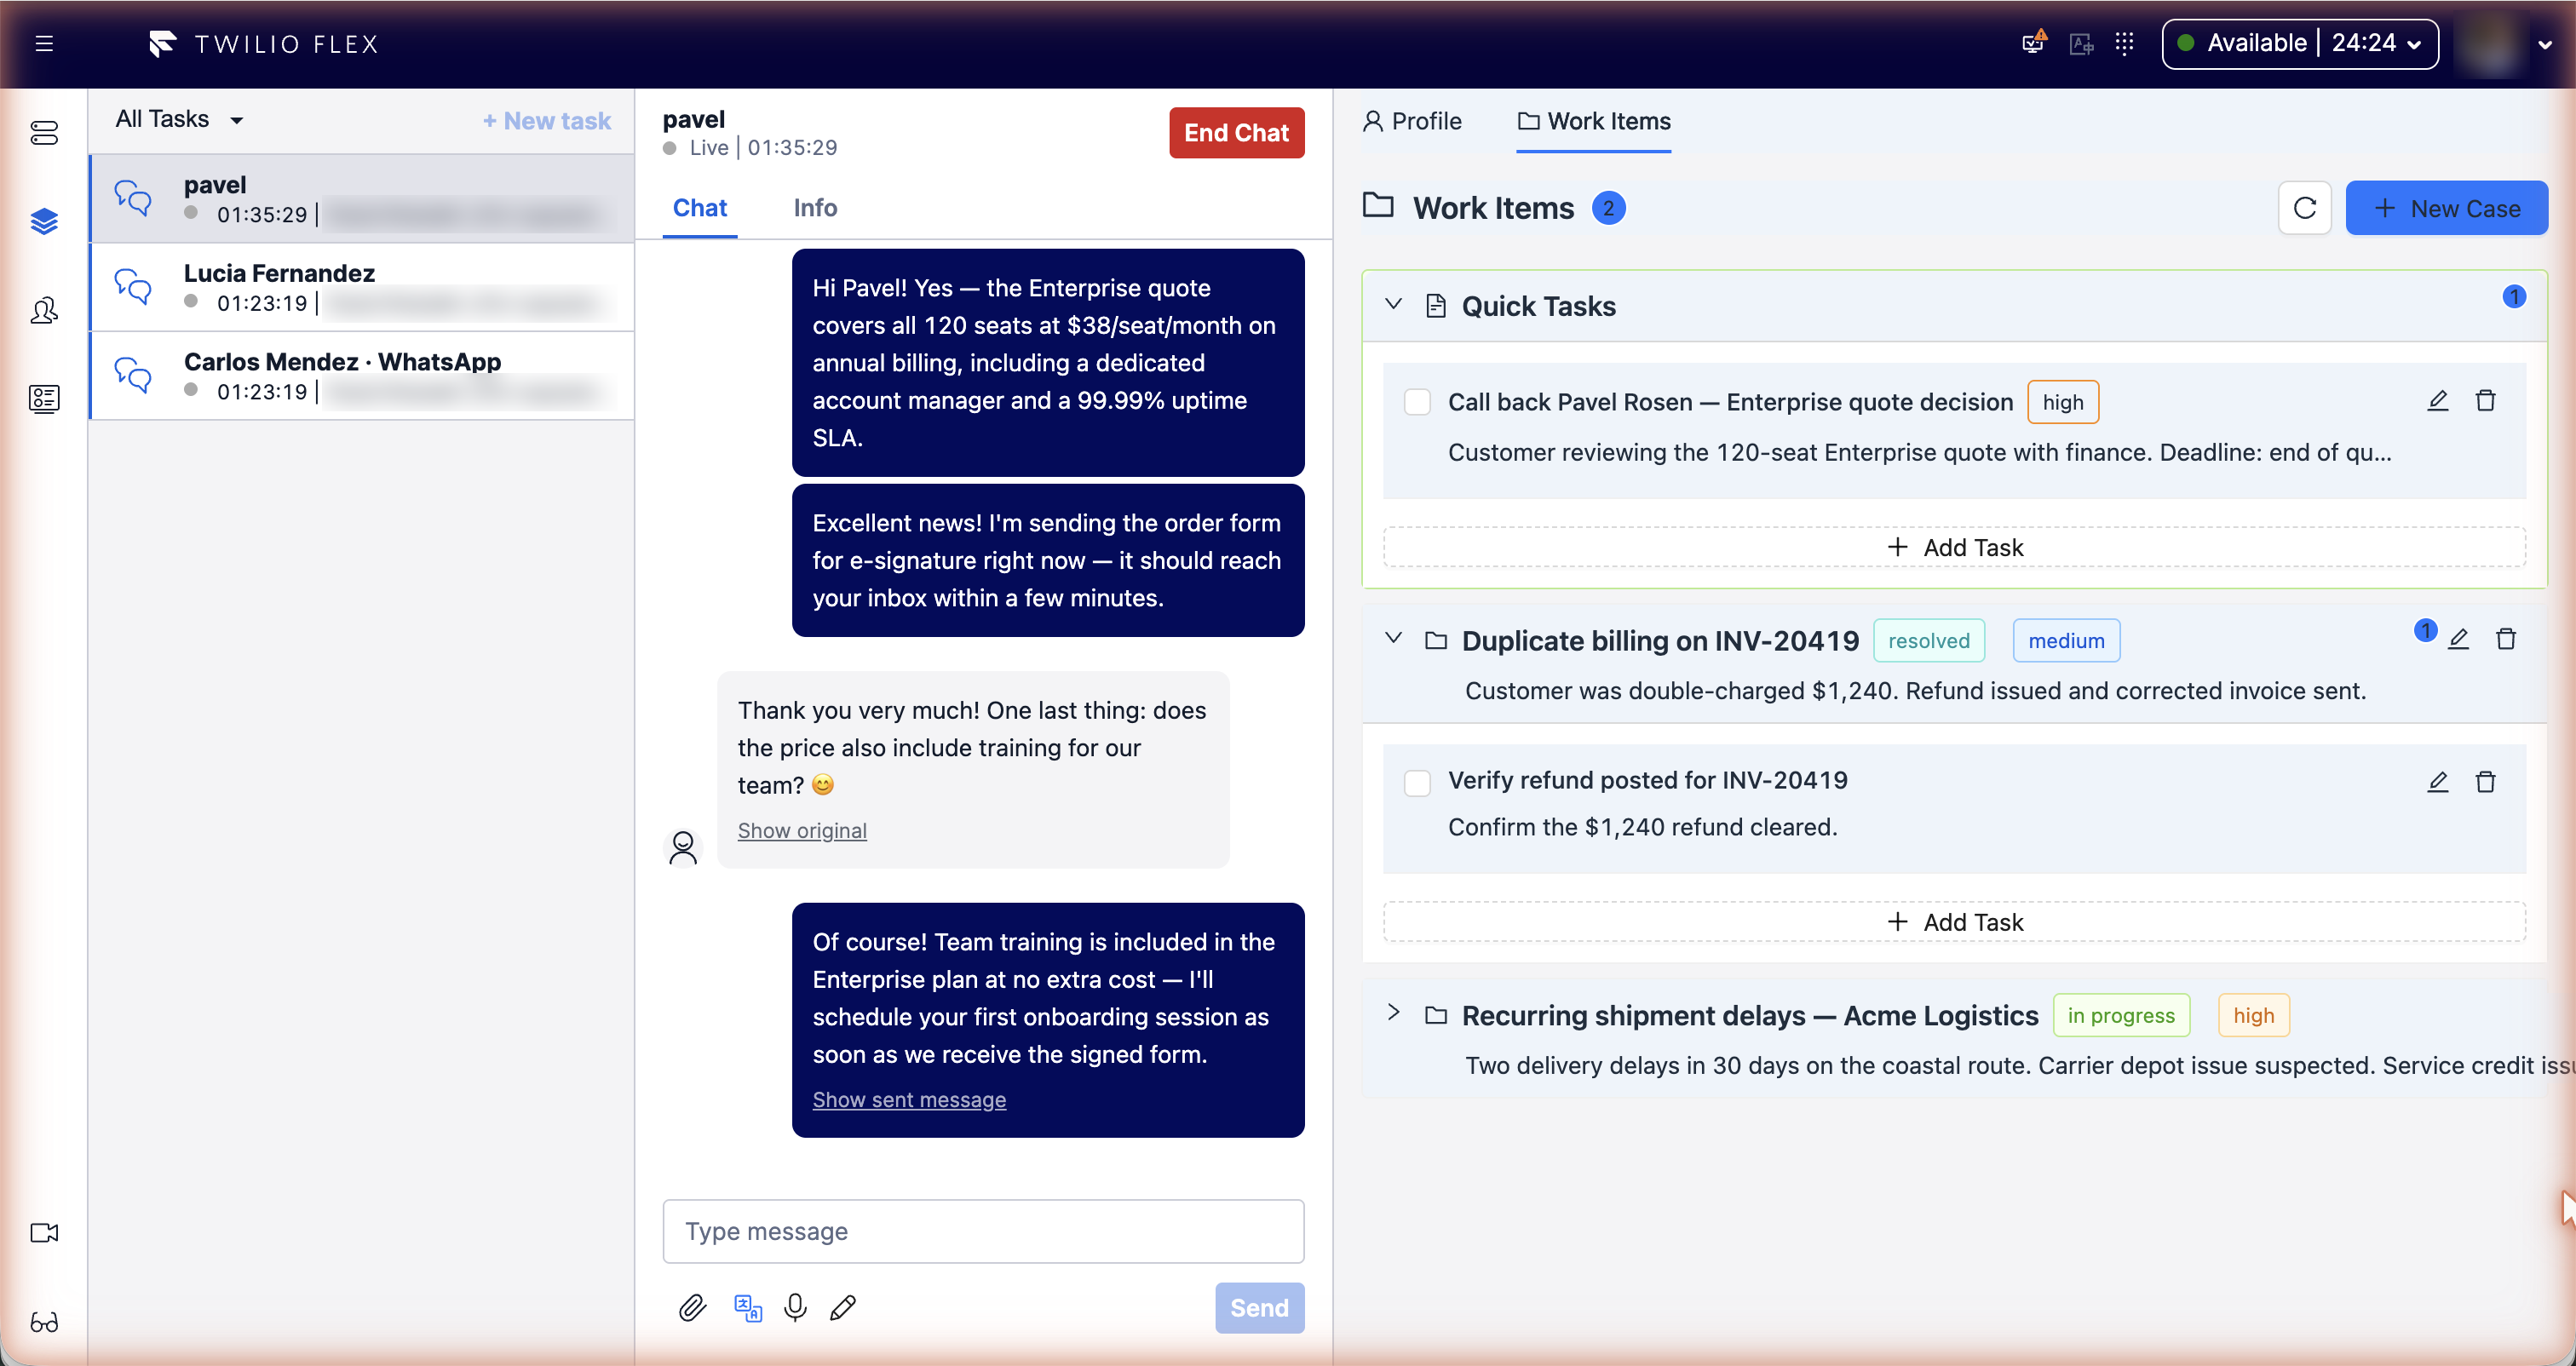2576x1366 pixels.
Task: Open the Available status dropdown
Action: 2300,44
